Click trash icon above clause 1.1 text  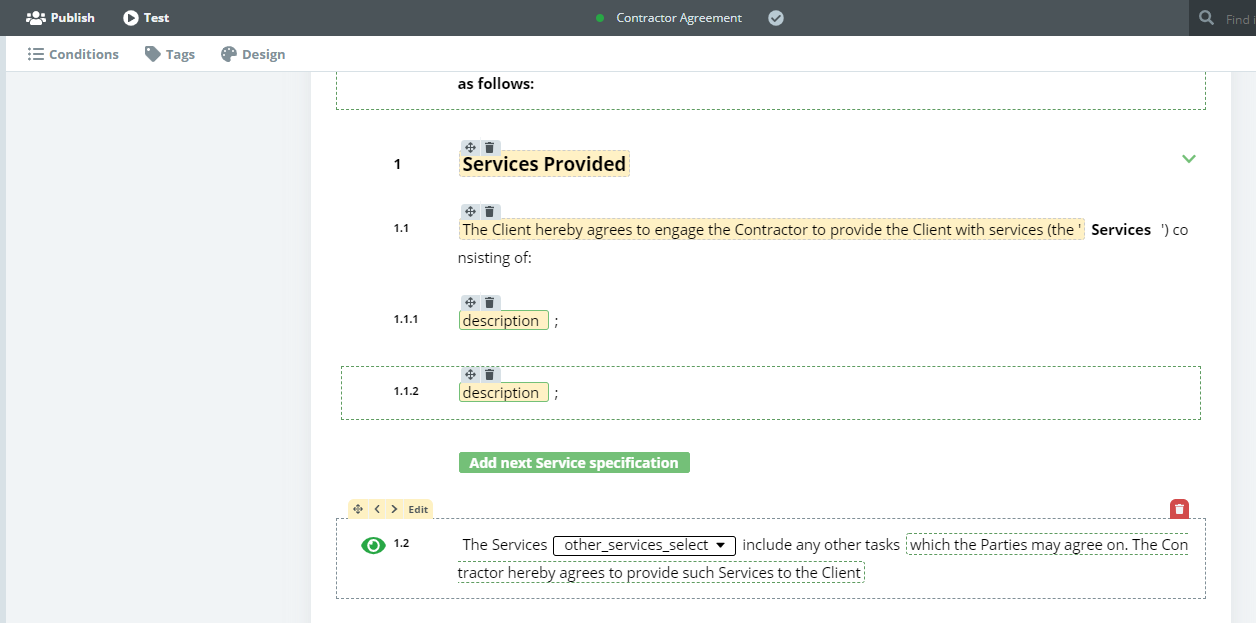(x=489, y=212)
